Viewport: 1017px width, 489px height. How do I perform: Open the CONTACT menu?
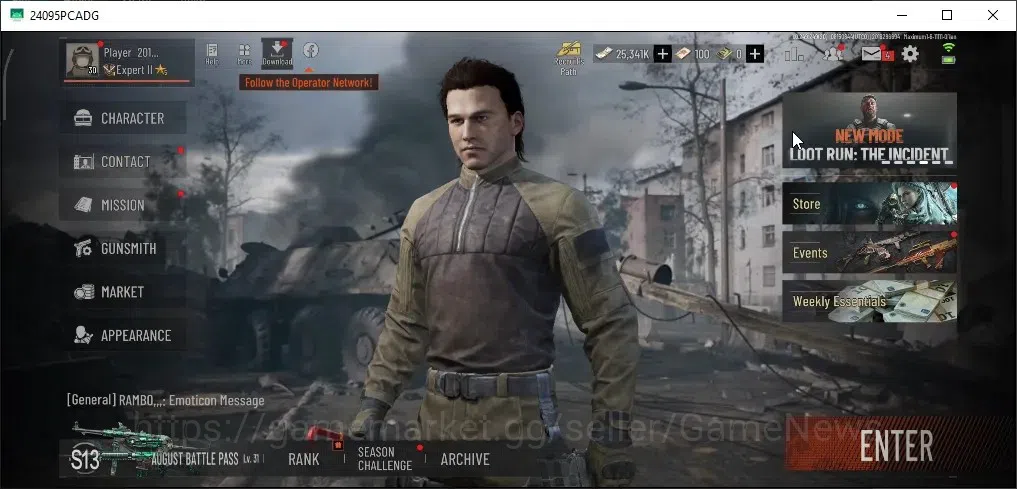[123, 161]
